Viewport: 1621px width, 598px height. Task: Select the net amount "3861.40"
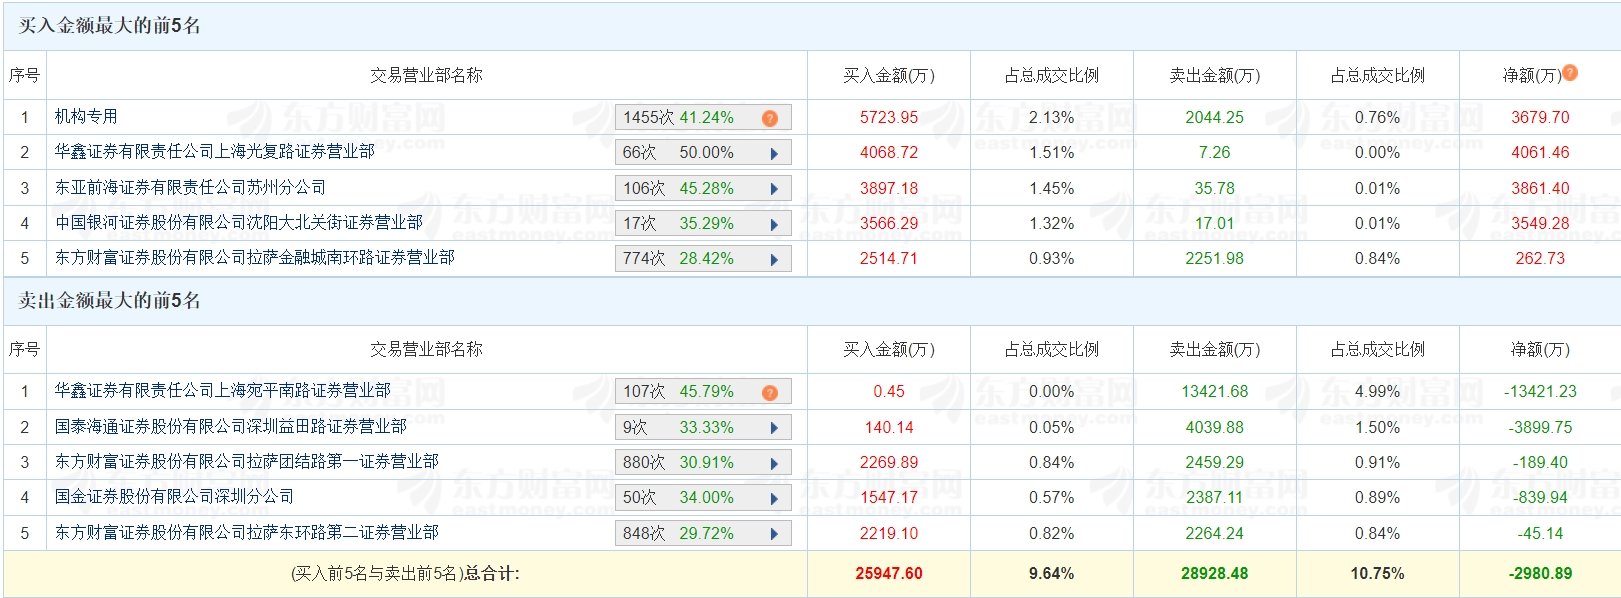click(x=1541, y=189)
